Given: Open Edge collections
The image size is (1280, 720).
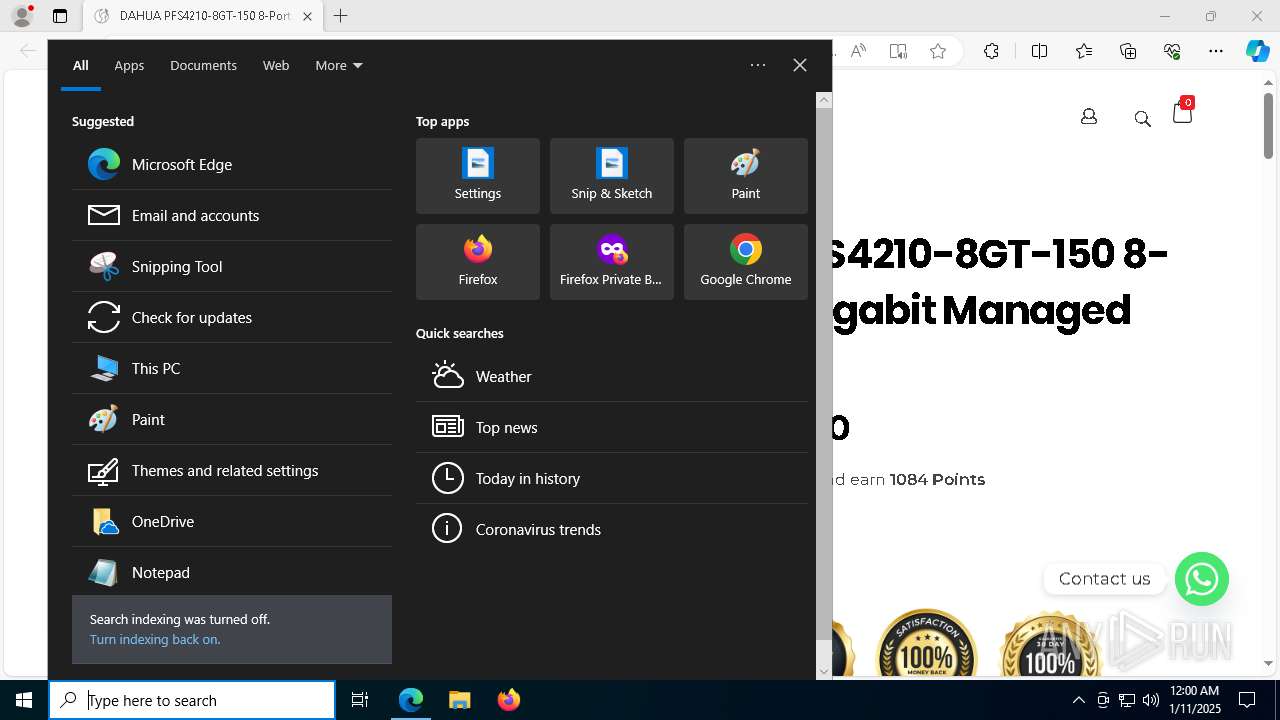Looking at the screenshot, I should point(1128,51).
